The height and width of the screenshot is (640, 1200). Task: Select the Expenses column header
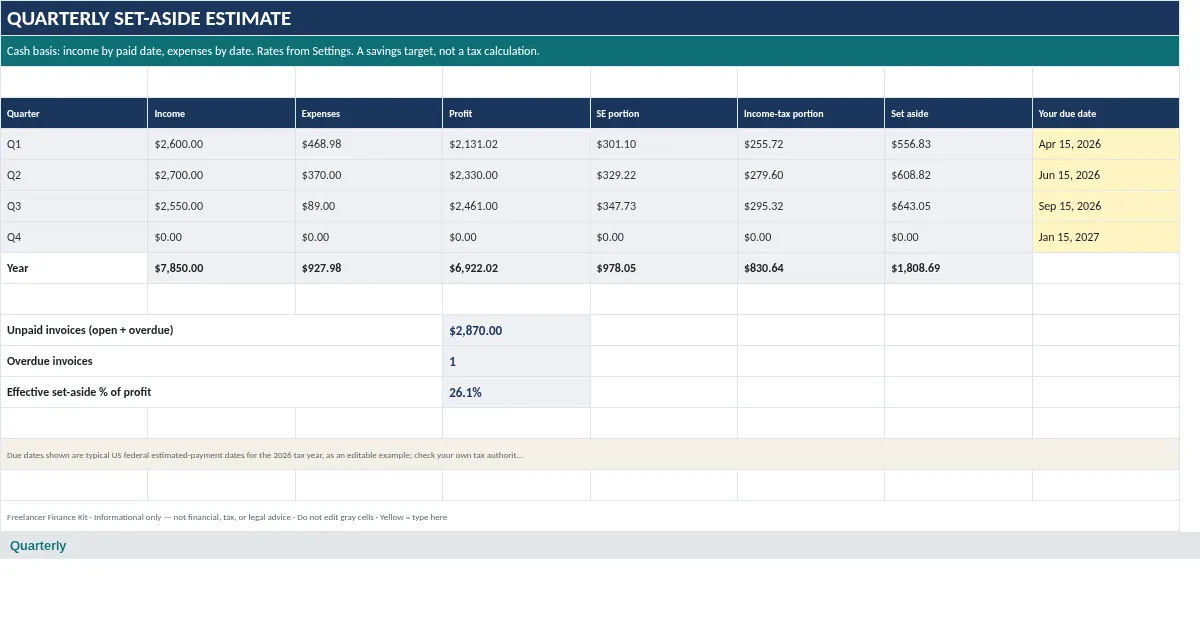click(x=369, y=113)
